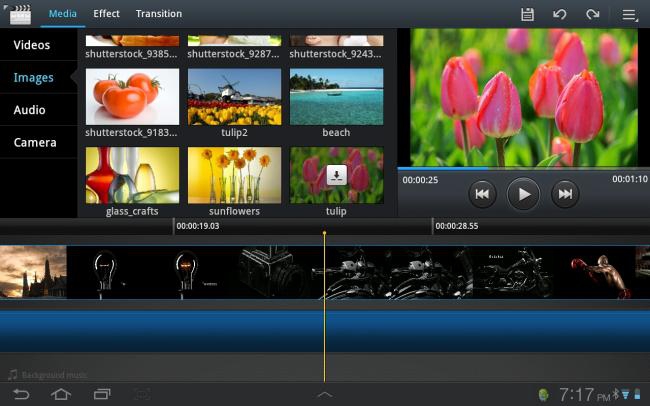Open the Effect tab

(x=107, y=14)
